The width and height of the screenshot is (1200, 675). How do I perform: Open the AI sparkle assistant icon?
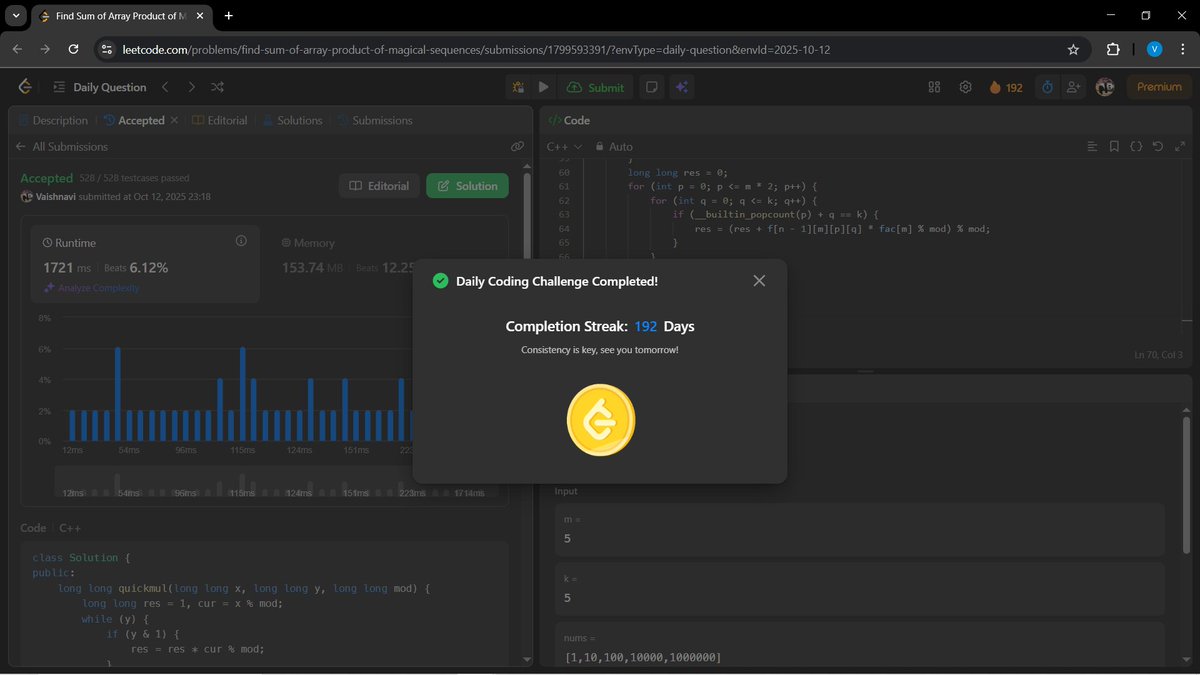pos(681,87)
